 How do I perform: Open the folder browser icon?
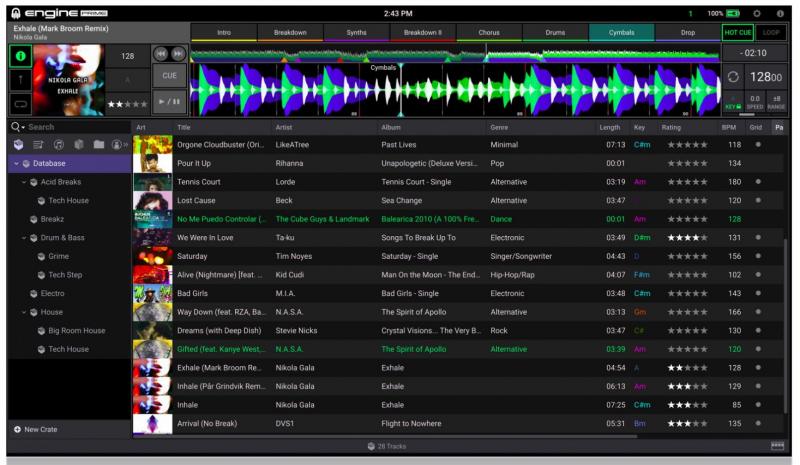(99, 145)
